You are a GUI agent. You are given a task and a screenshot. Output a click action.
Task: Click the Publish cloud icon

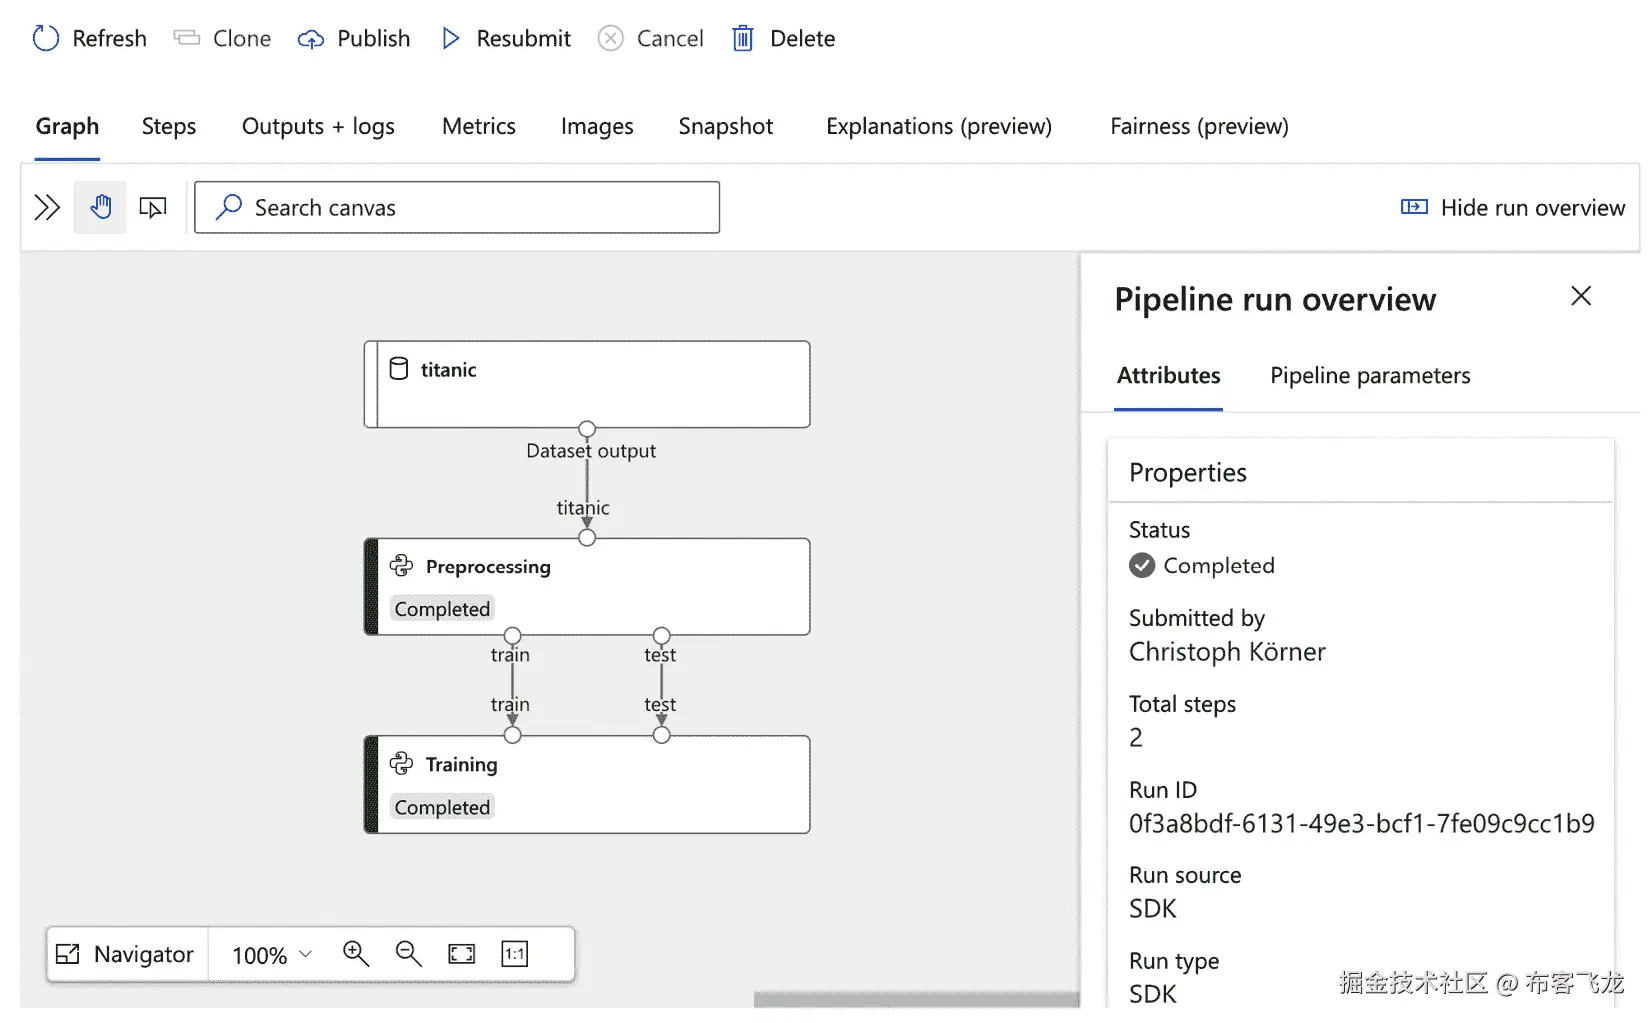(311, 39)
